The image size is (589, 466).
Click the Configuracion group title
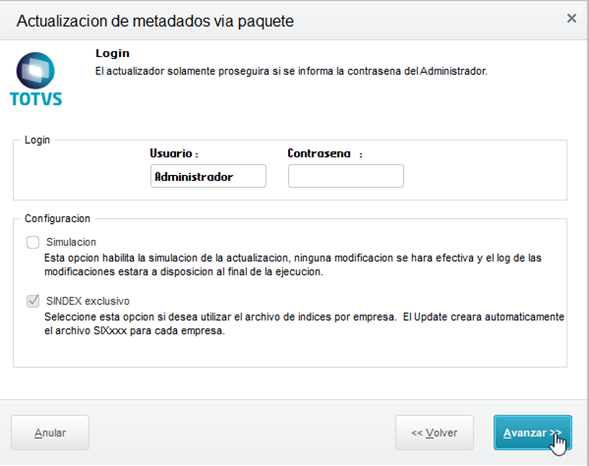(57, 219)
